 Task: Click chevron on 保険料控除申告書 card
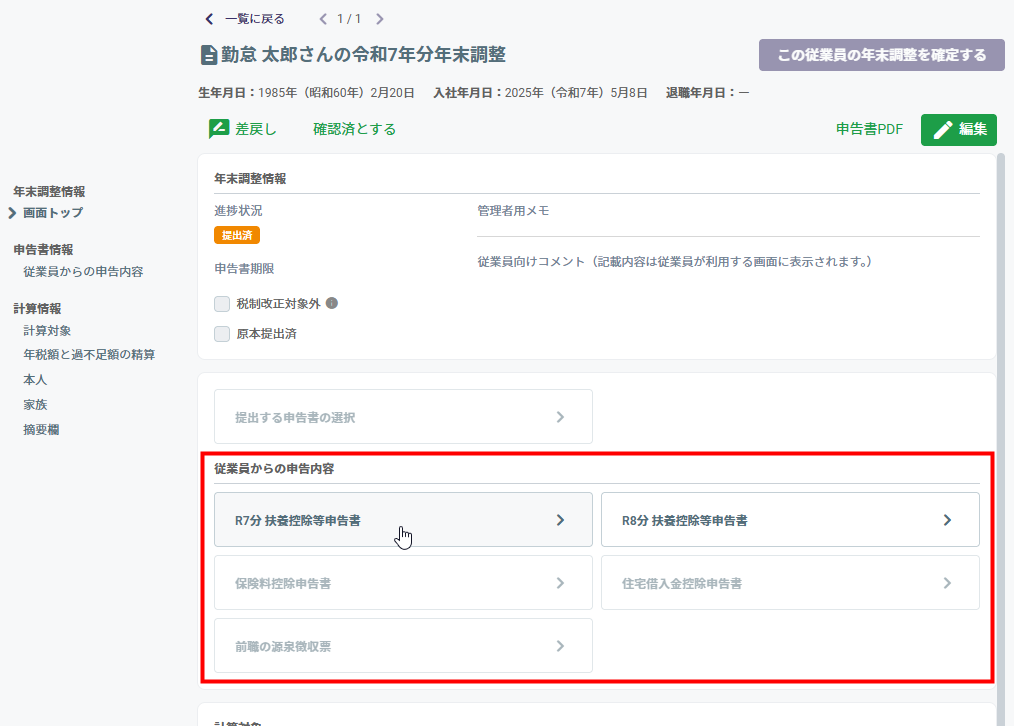pyautogui.click(x=560, y=583)
